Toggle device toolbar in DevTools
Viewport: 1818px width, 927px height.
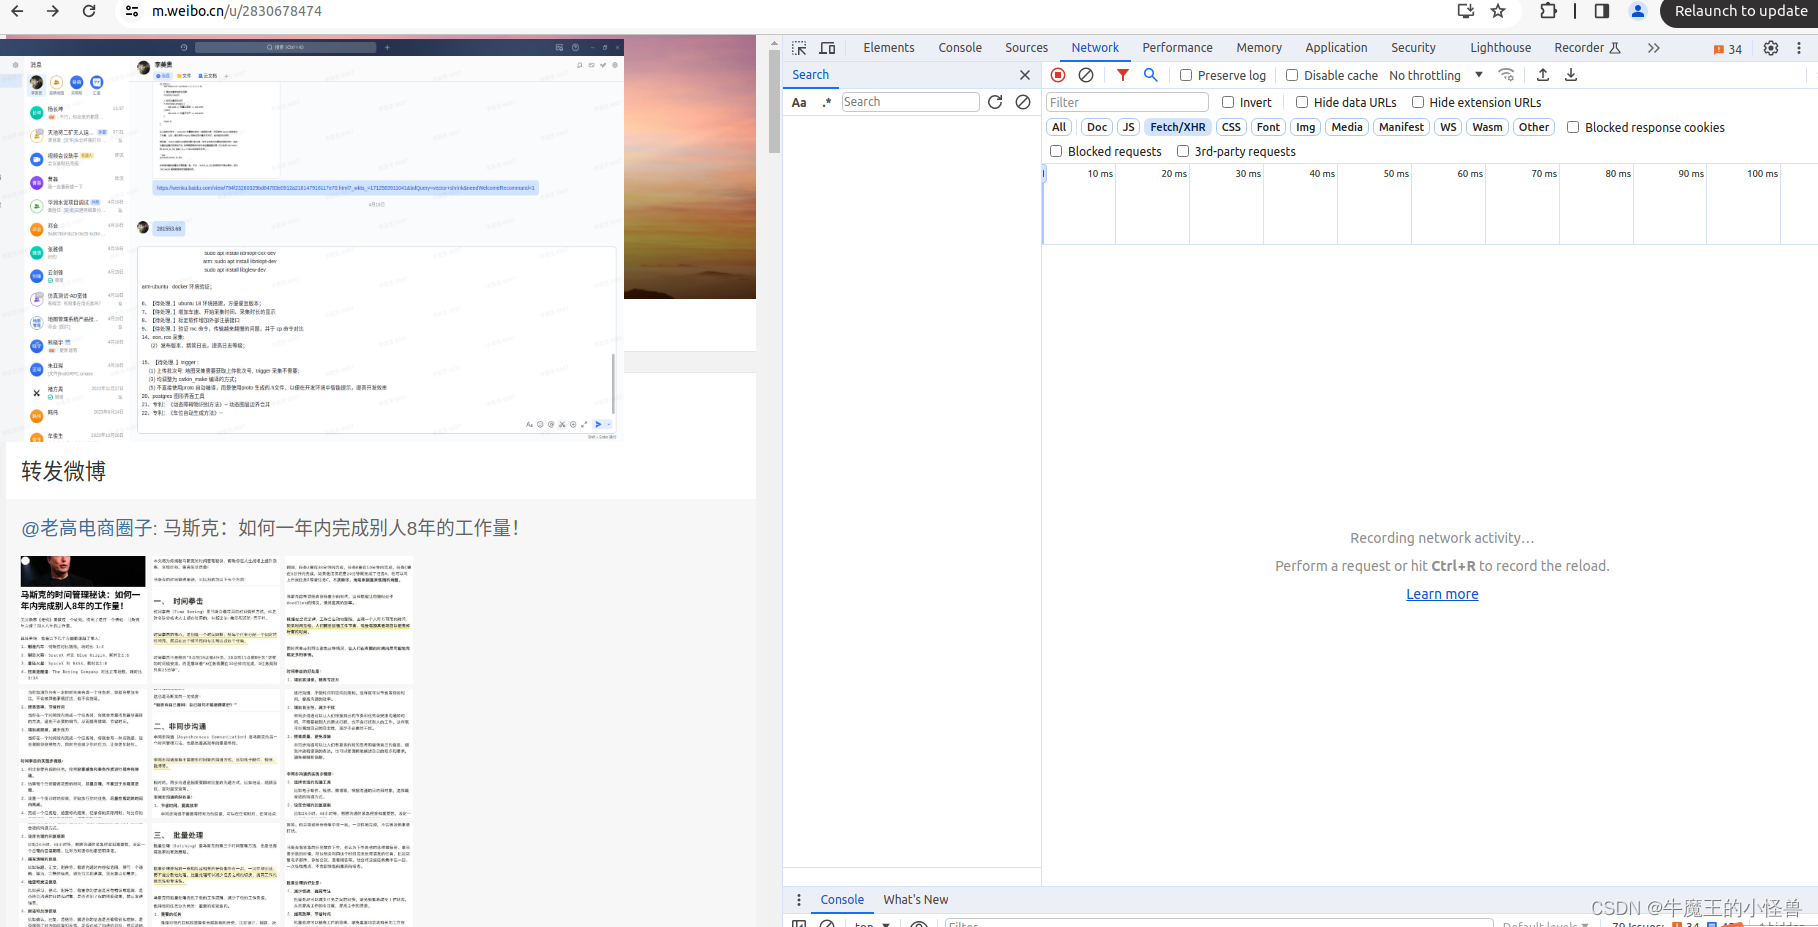click(827, 48)
